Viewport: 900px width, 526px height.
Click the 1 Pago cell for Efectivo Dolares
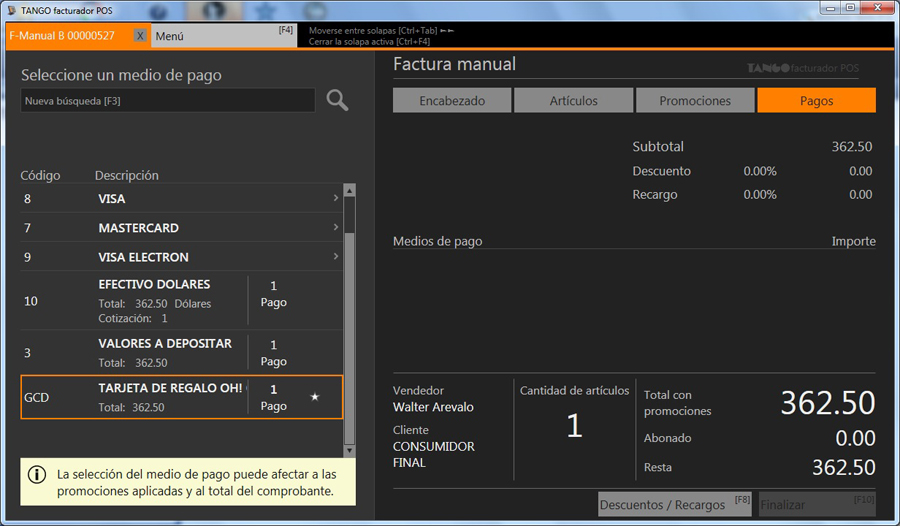[274, 294]
